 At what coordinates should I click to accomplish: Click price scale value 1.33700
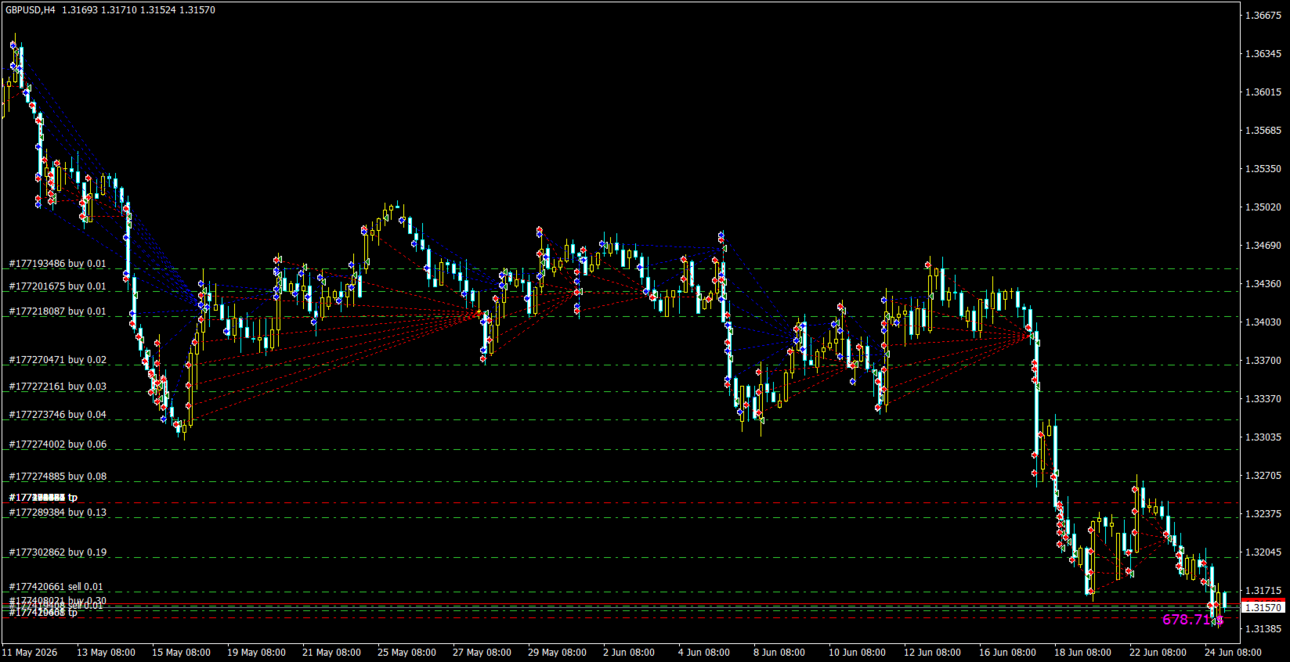1263,360
